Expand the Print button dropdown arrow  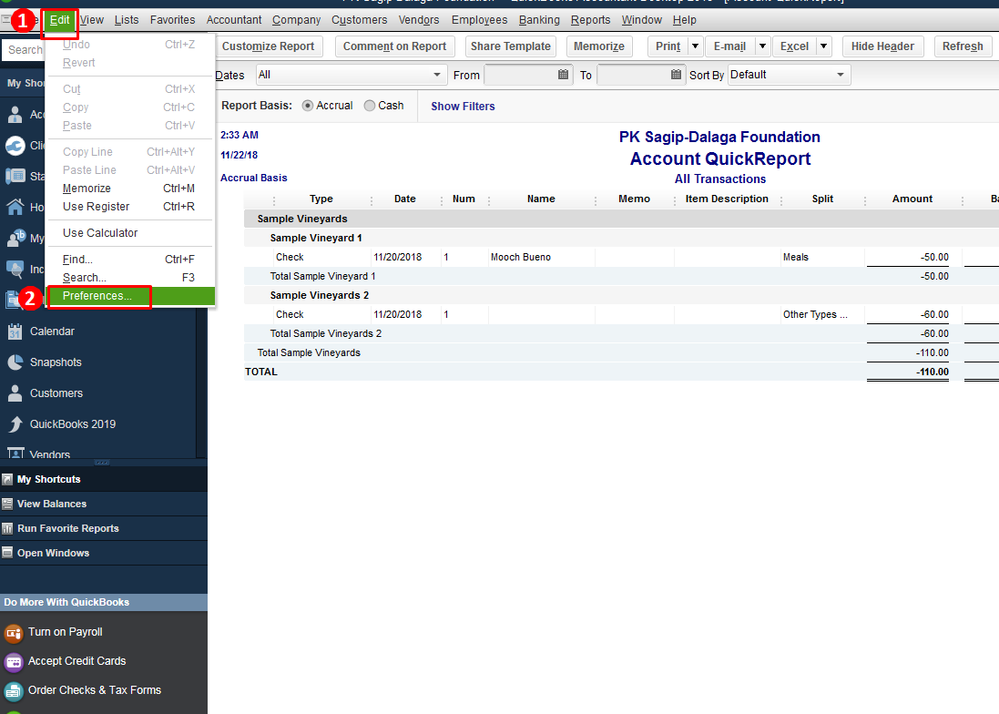click(x=695, y=46)
